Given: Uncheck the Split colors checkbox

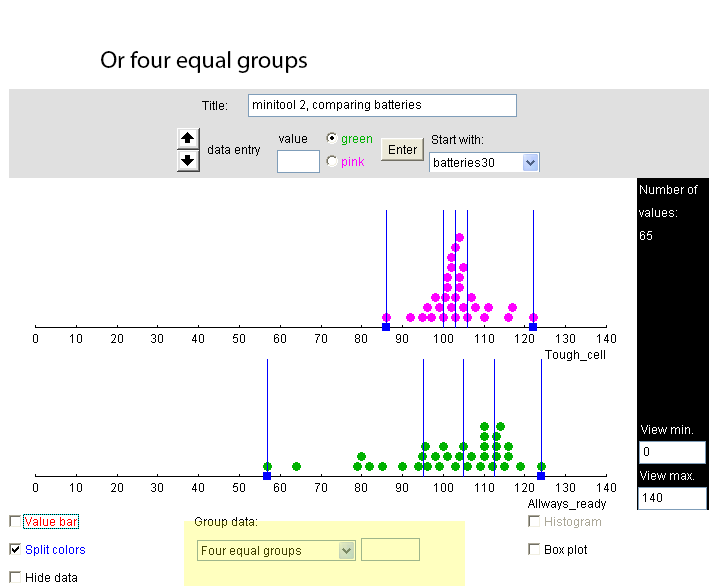Looking at the screenshot, I should click(x=15, y=549).
